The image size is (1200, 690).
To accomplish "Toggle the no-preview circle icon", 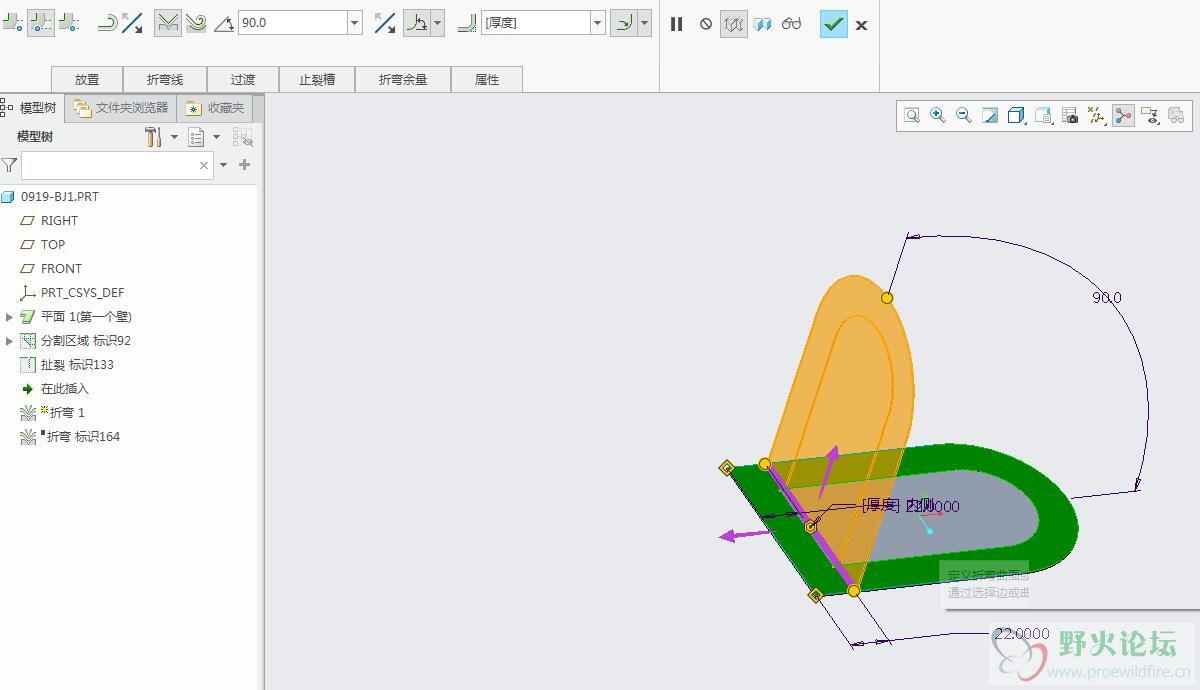I will (x=706, y=24).
